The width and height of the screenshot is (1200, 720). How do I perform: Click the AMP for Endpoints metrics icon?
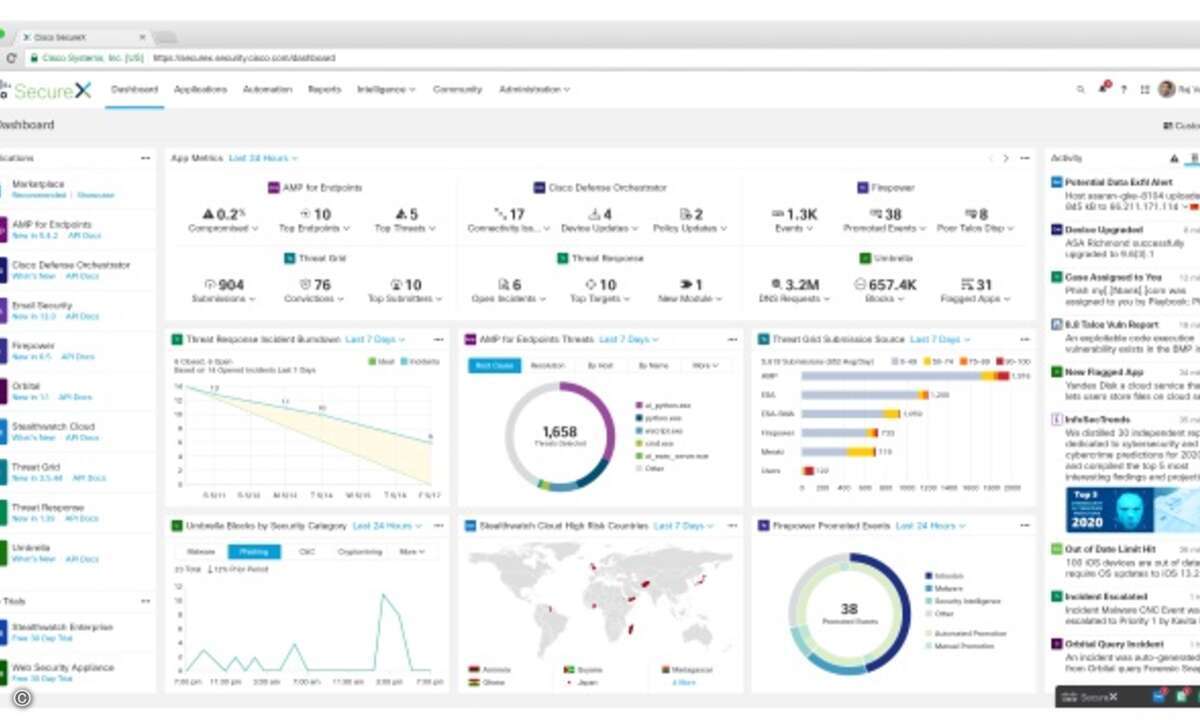tap(274, 187)
